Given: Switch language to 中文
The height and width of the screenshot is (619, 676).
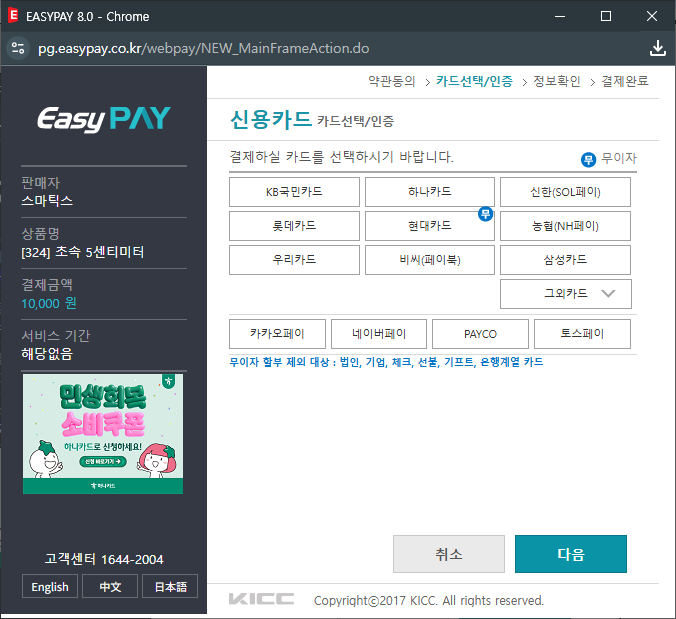Looking at the screenshot, I should [x=110, y=586].
